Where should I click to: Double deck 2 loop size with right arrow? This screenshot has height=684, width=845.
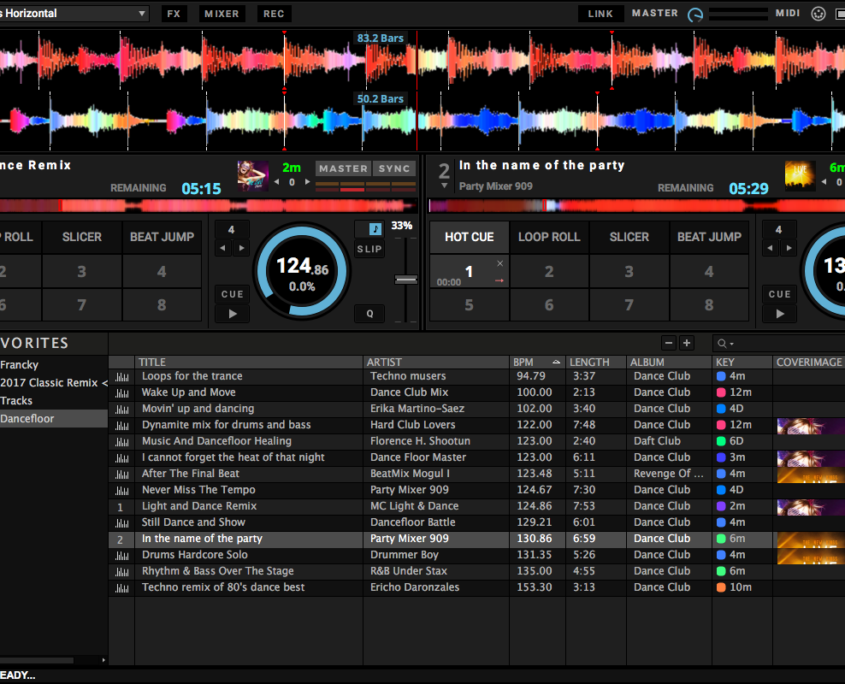click(789, 248)
